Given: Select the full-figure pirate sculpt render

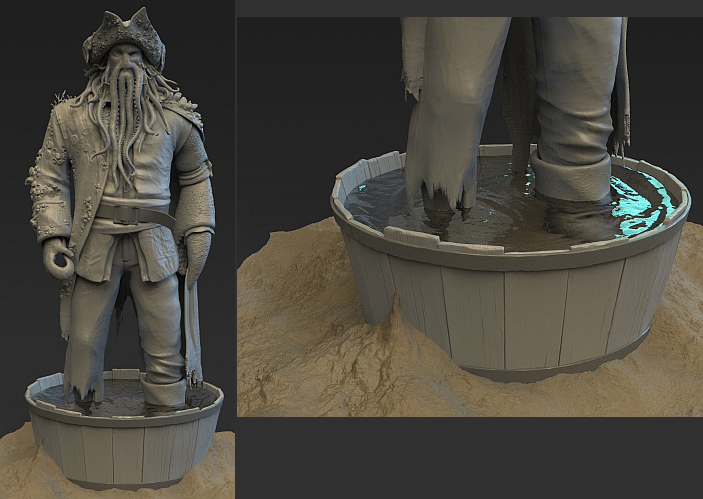Looking at the screenshot, I should [x=117, y=249].
